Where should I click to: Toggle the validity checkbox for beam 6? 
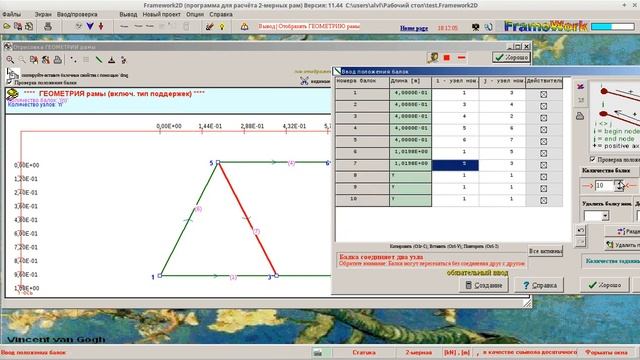(x=543, y=153)
